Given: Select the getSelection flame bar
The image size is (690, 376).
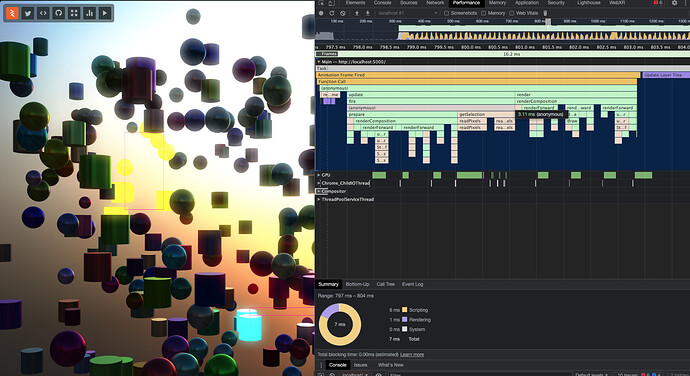Looking at the screenshot, I should [x=487, y=114].
